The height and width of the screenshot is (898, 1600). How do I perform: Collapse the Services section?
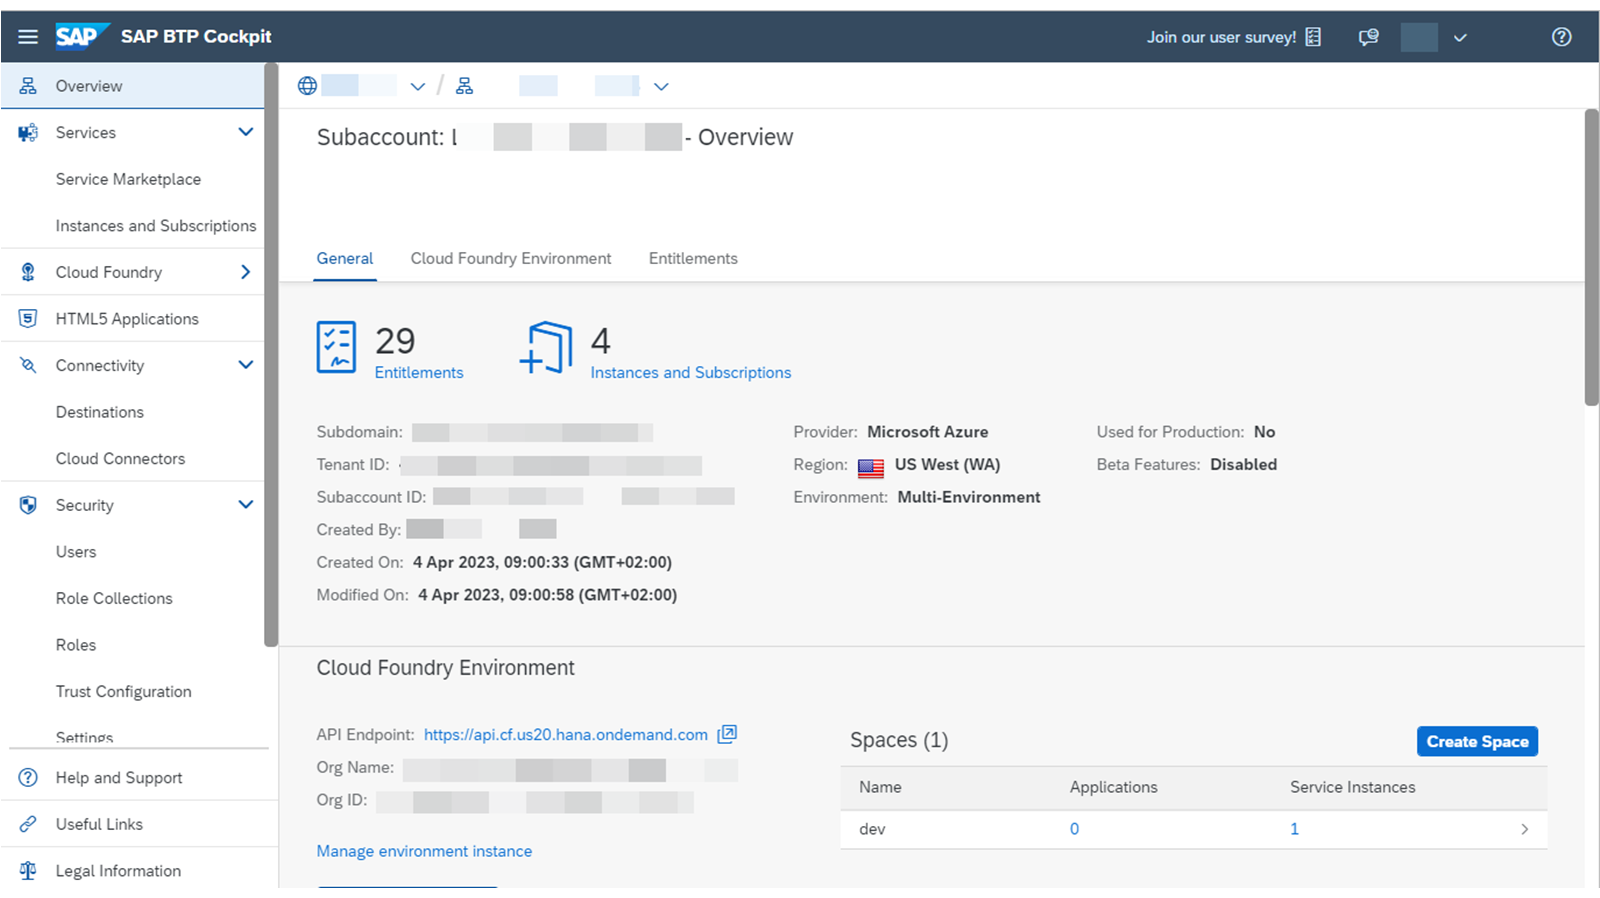(x=246, y=132)
